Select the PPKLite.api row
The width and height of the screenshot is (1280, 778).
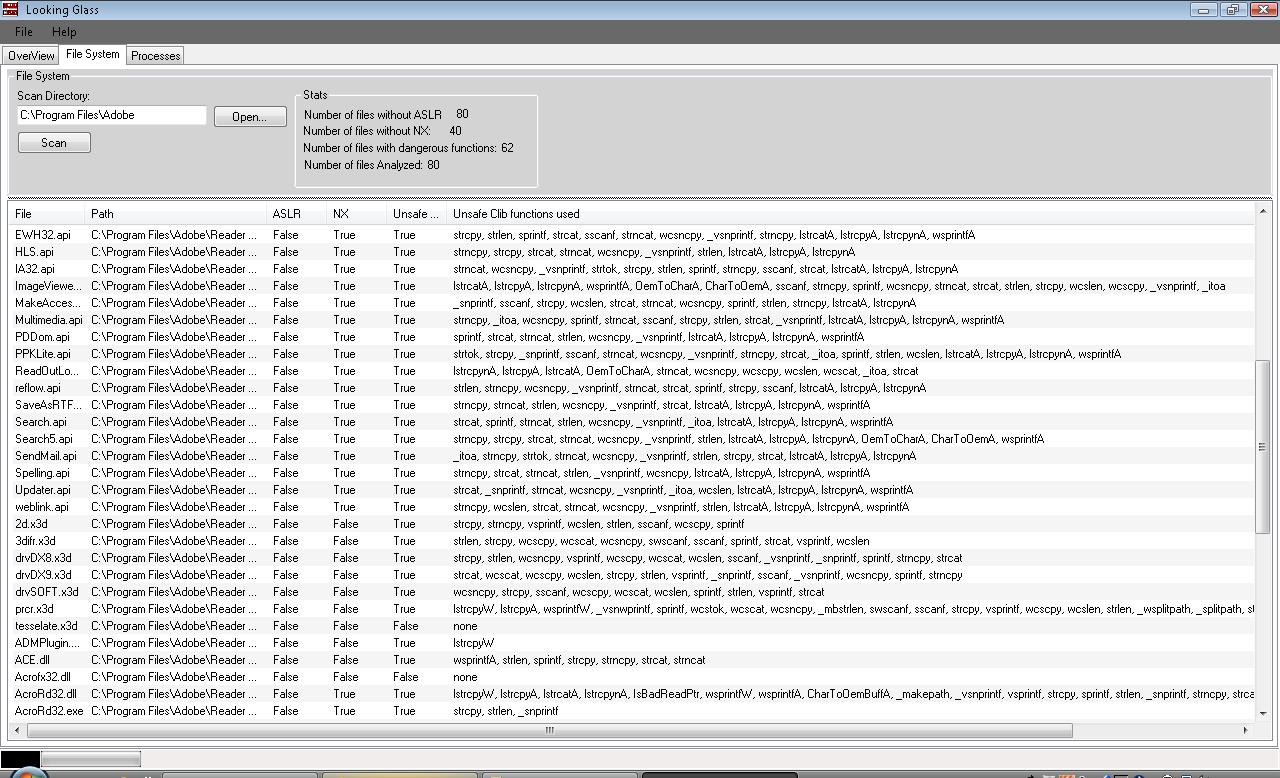click(x=632, y=354)
